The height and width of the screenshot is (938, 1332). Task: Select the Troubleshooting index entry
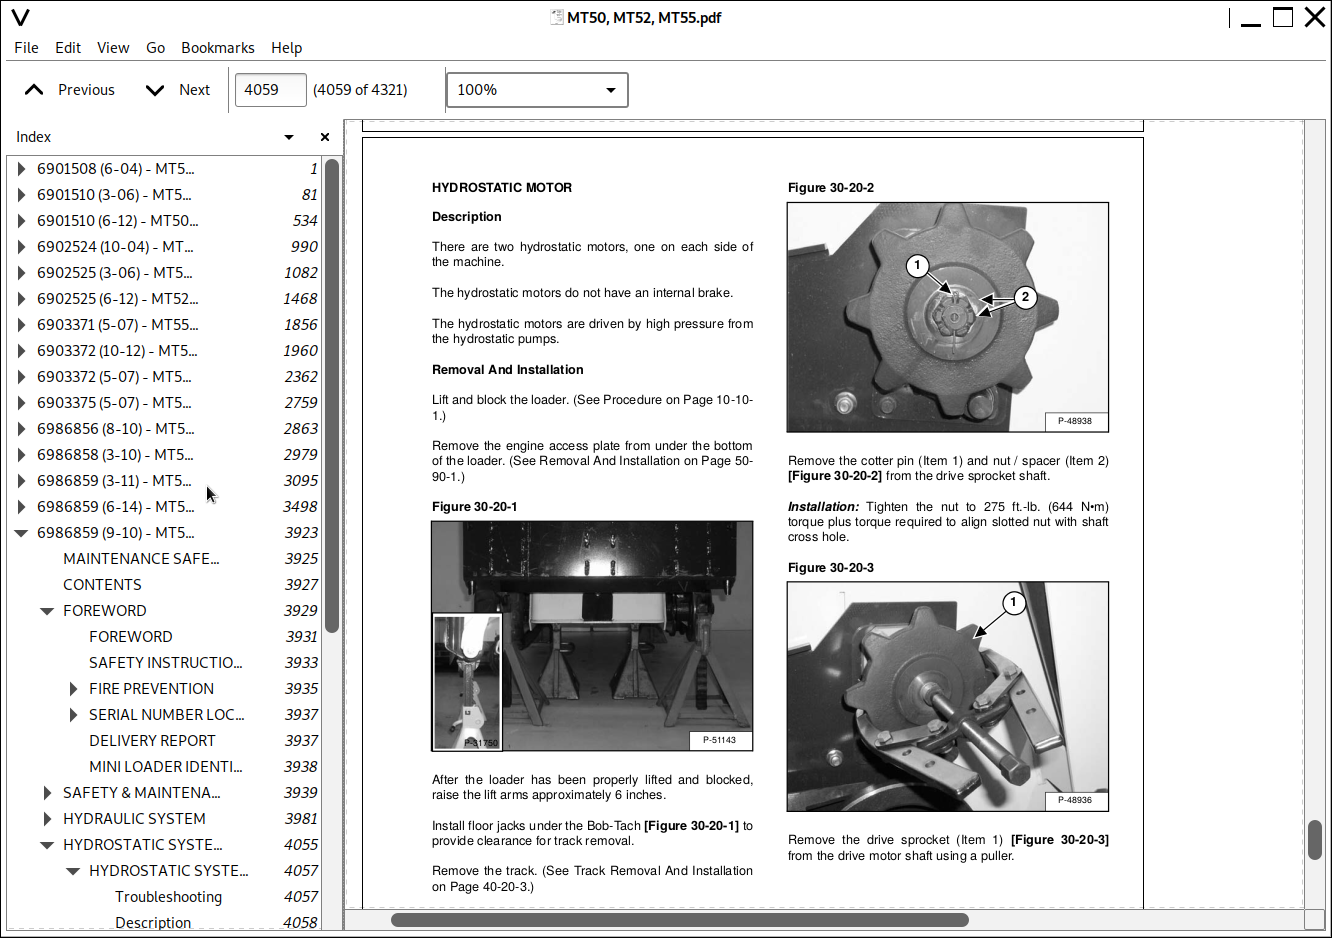(168, 897)
